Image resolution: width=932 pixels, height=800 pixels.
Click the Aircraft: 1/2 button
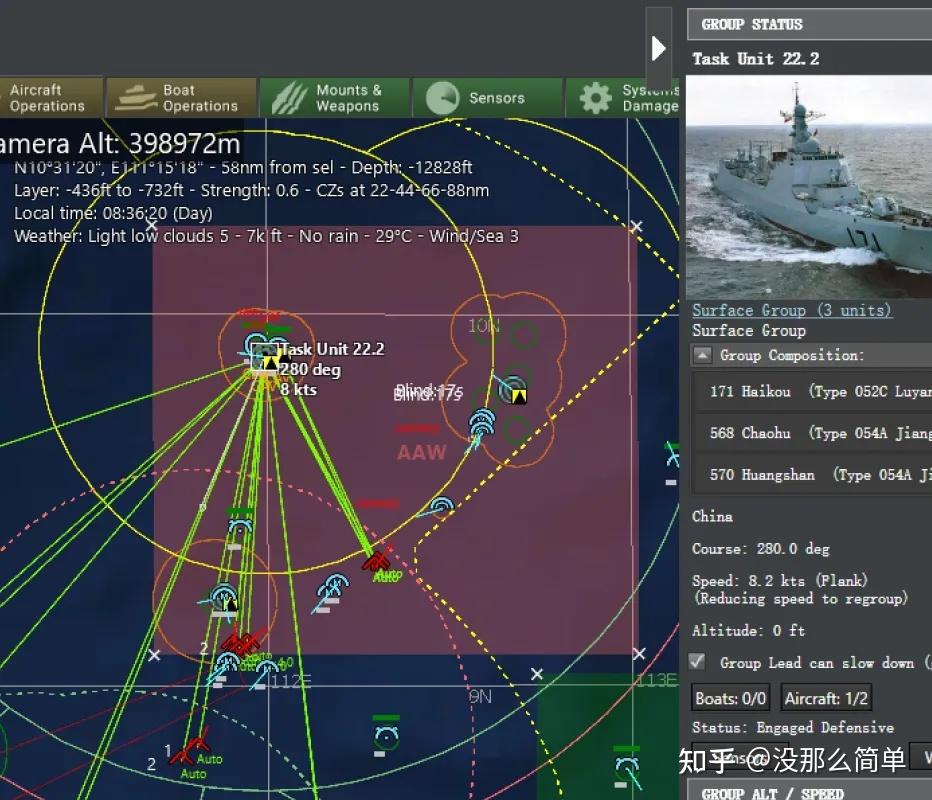click(826, 698)
